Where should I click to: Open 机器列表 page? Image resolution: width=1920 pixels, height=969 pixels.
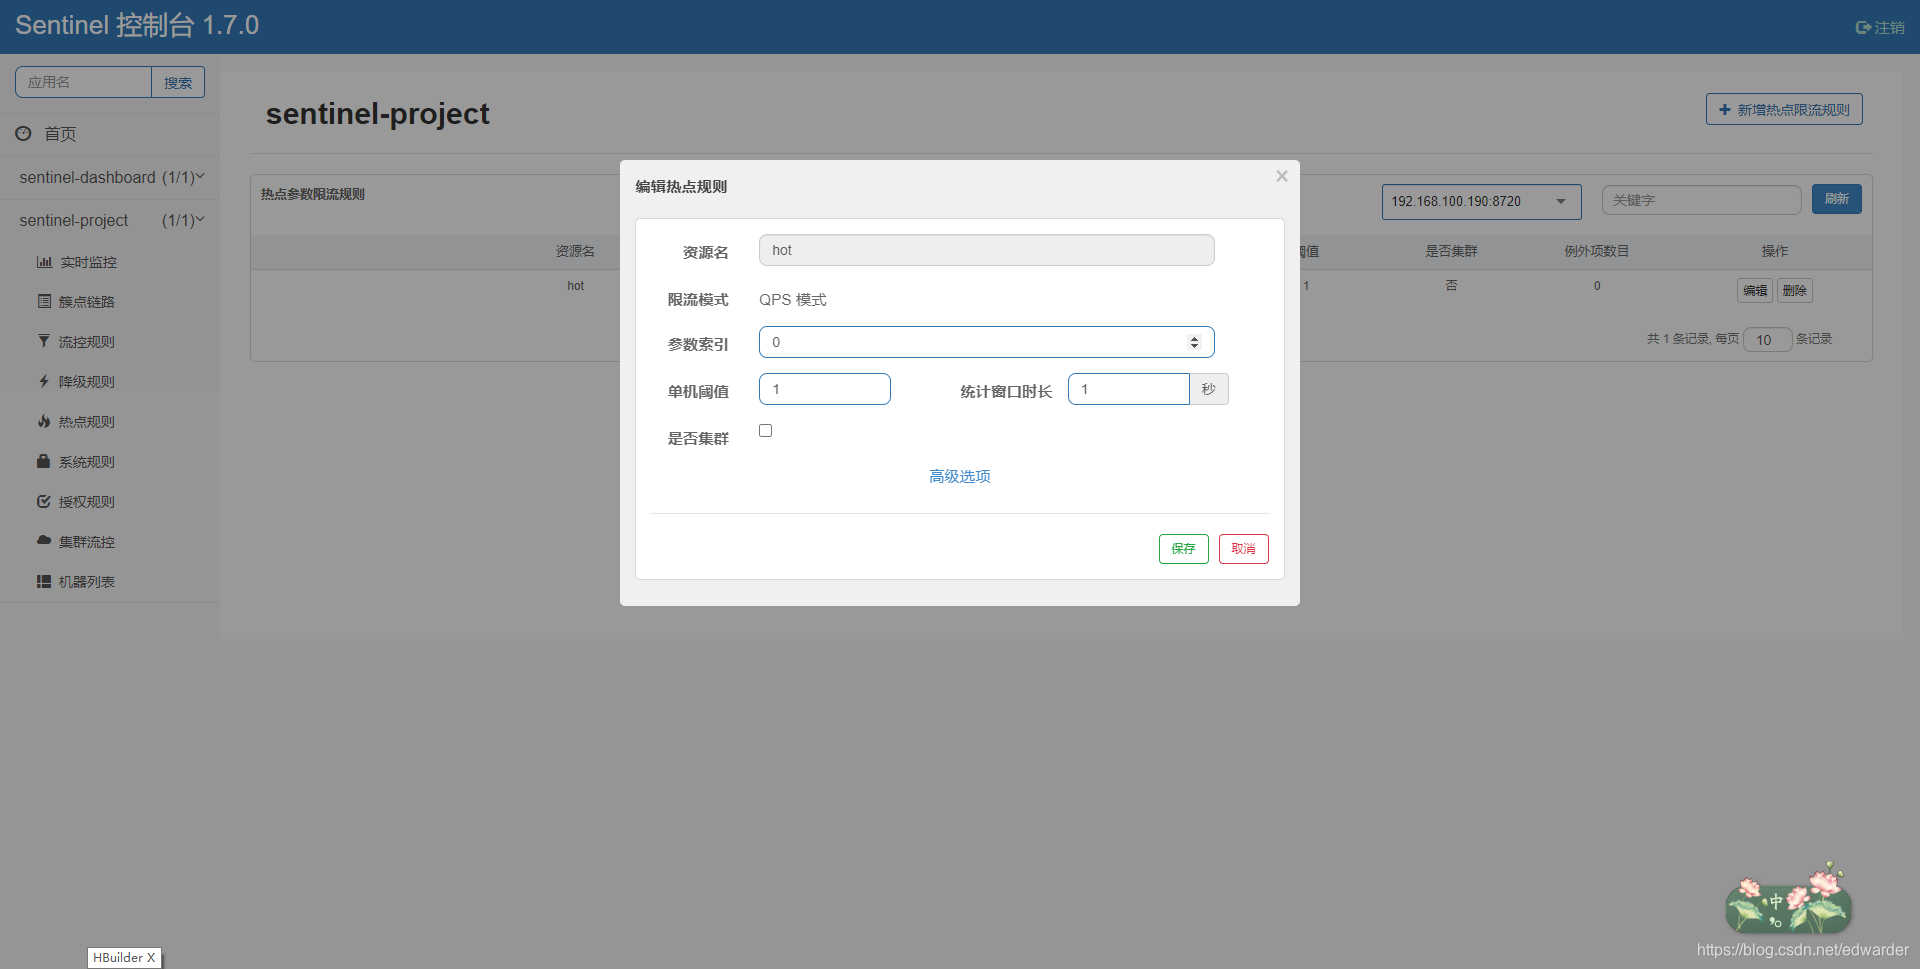click(87, 581)
